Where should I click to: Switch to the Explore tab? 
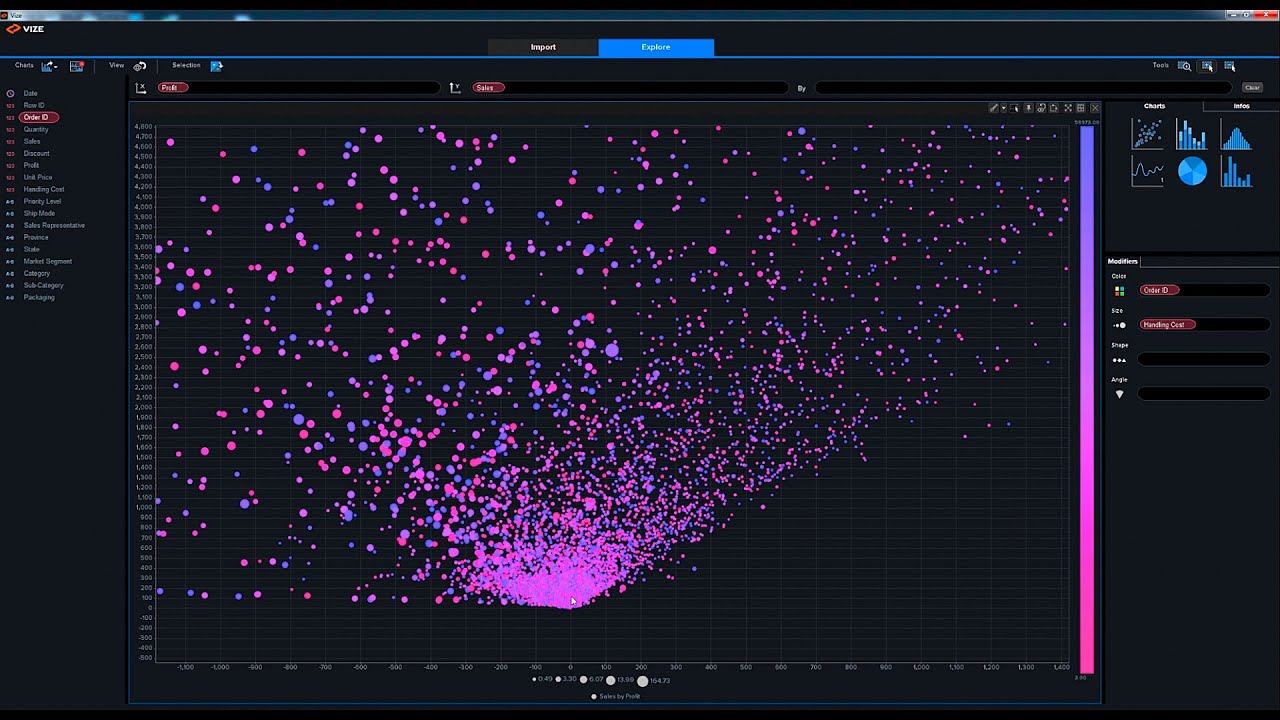[x=656, y=47]
